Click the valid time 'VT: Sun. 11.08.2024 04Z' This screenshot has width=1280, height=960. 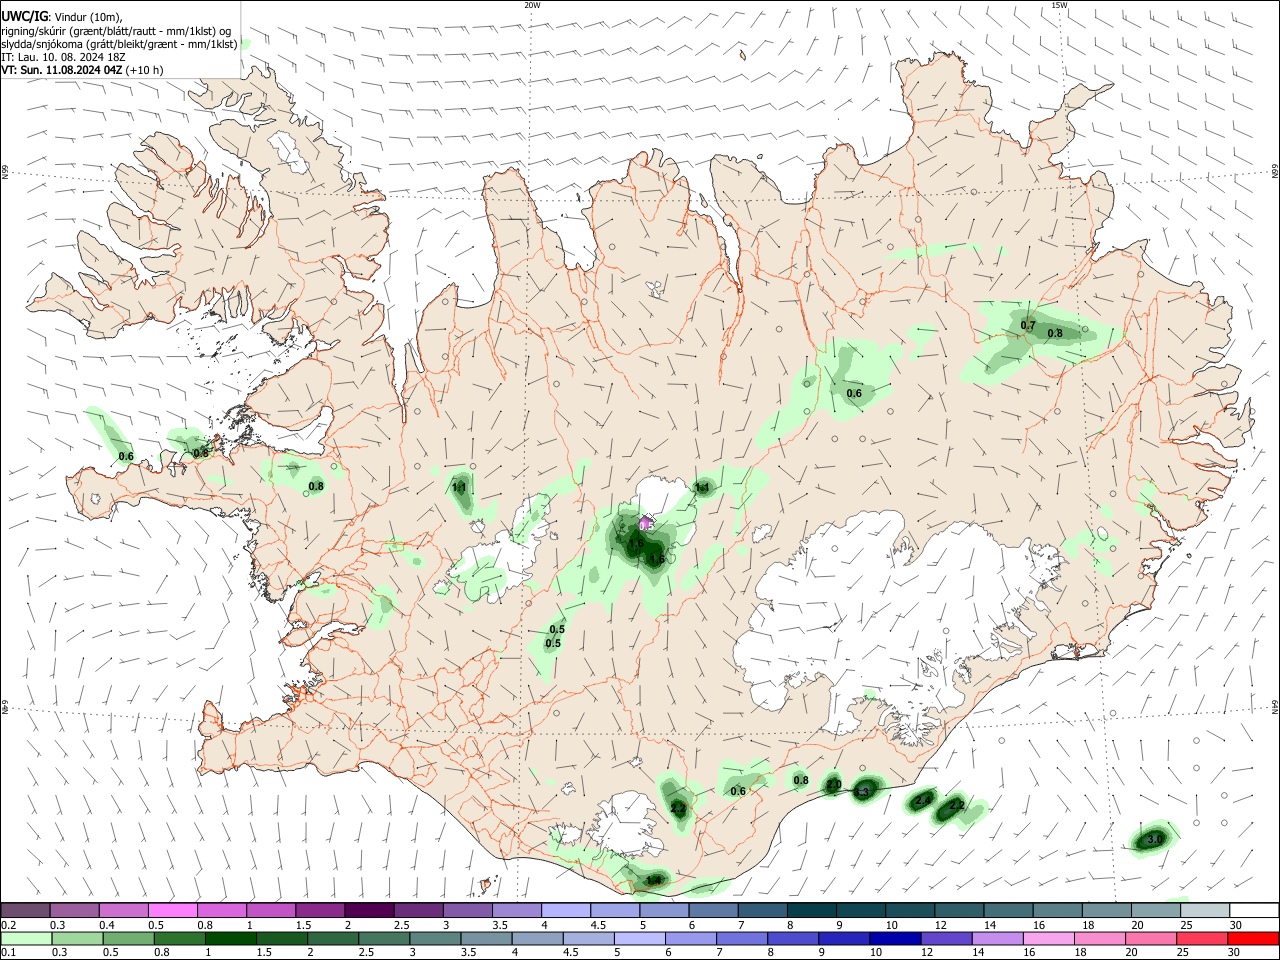tap(62, 70)
